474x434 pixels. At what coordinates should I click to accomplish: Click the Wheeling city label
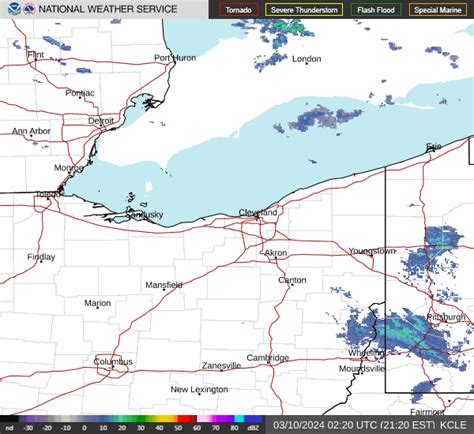point(366,353)
